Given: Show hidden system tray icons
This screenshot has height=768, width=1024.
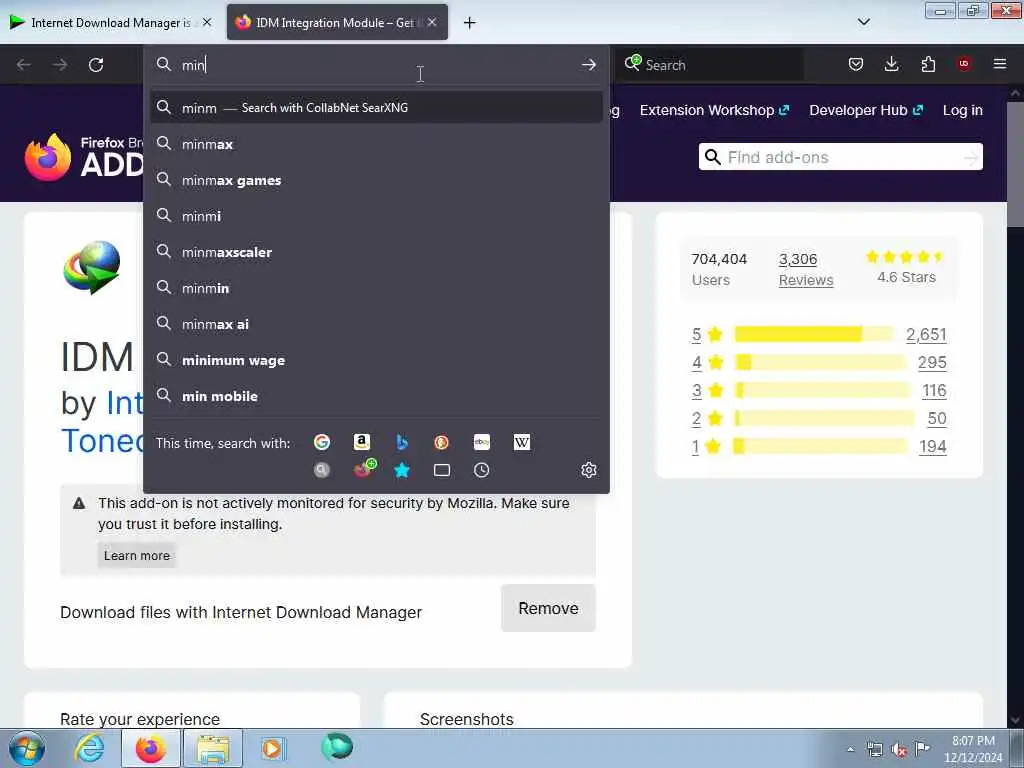Looking at the screenshot, I should click(x=850, y=749).
